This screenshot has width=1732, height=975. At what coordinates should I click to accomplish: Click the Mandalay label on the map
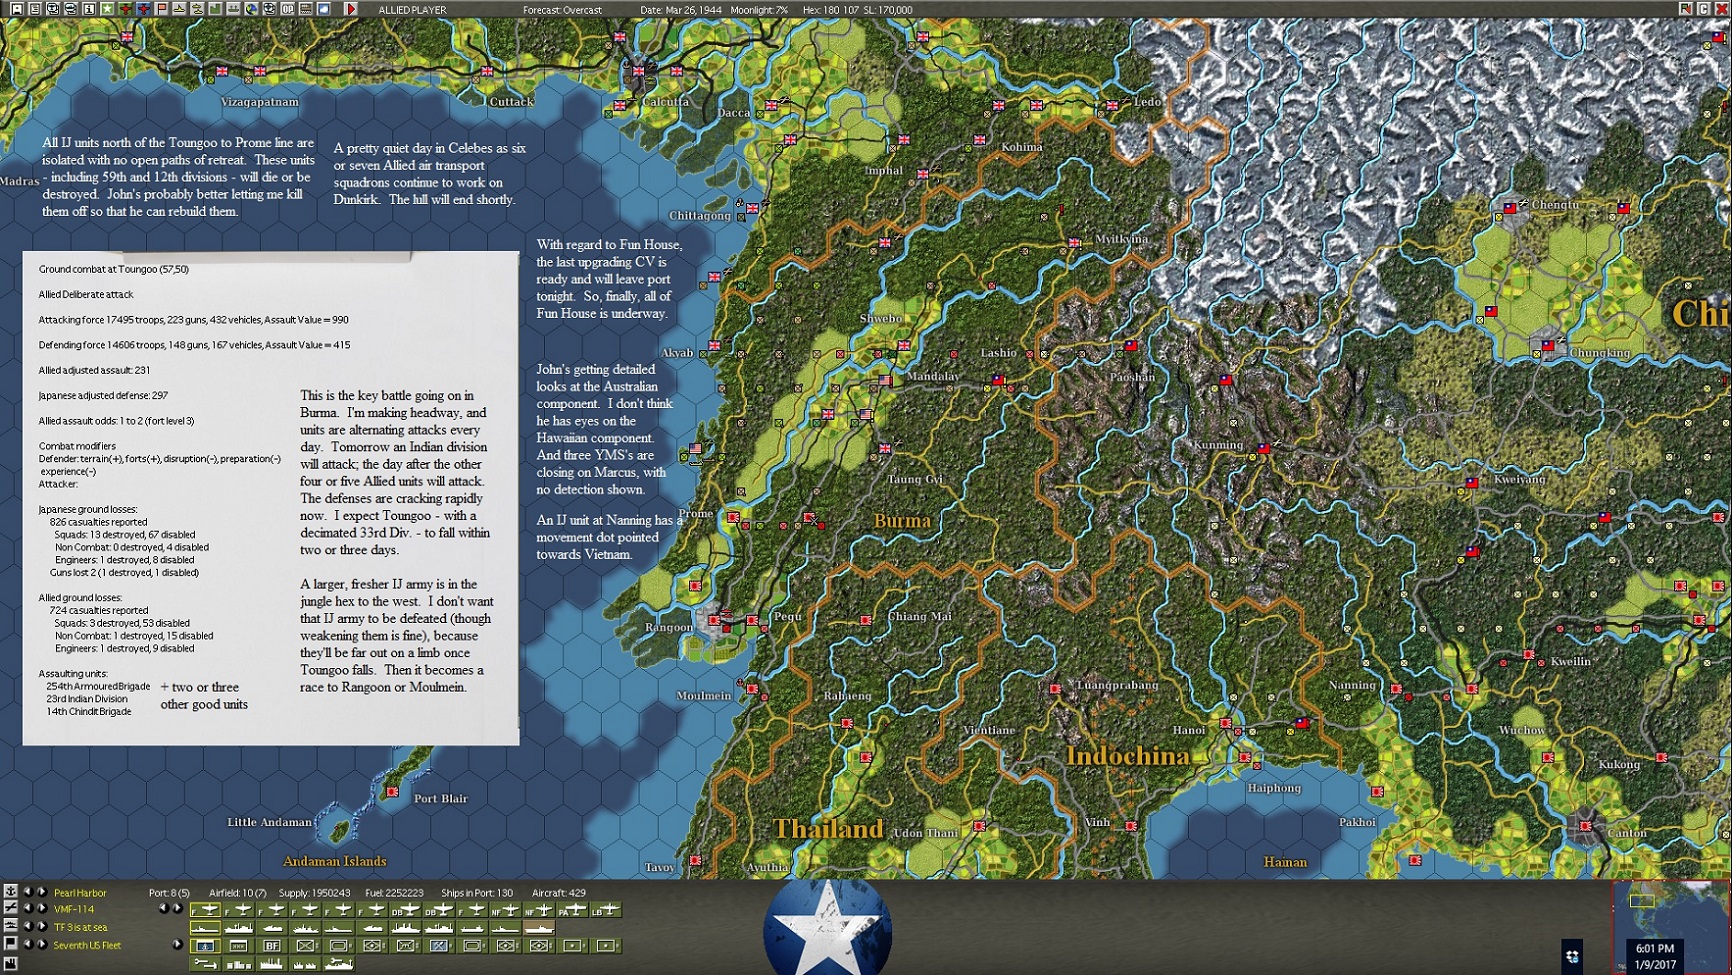click(933, 377)
